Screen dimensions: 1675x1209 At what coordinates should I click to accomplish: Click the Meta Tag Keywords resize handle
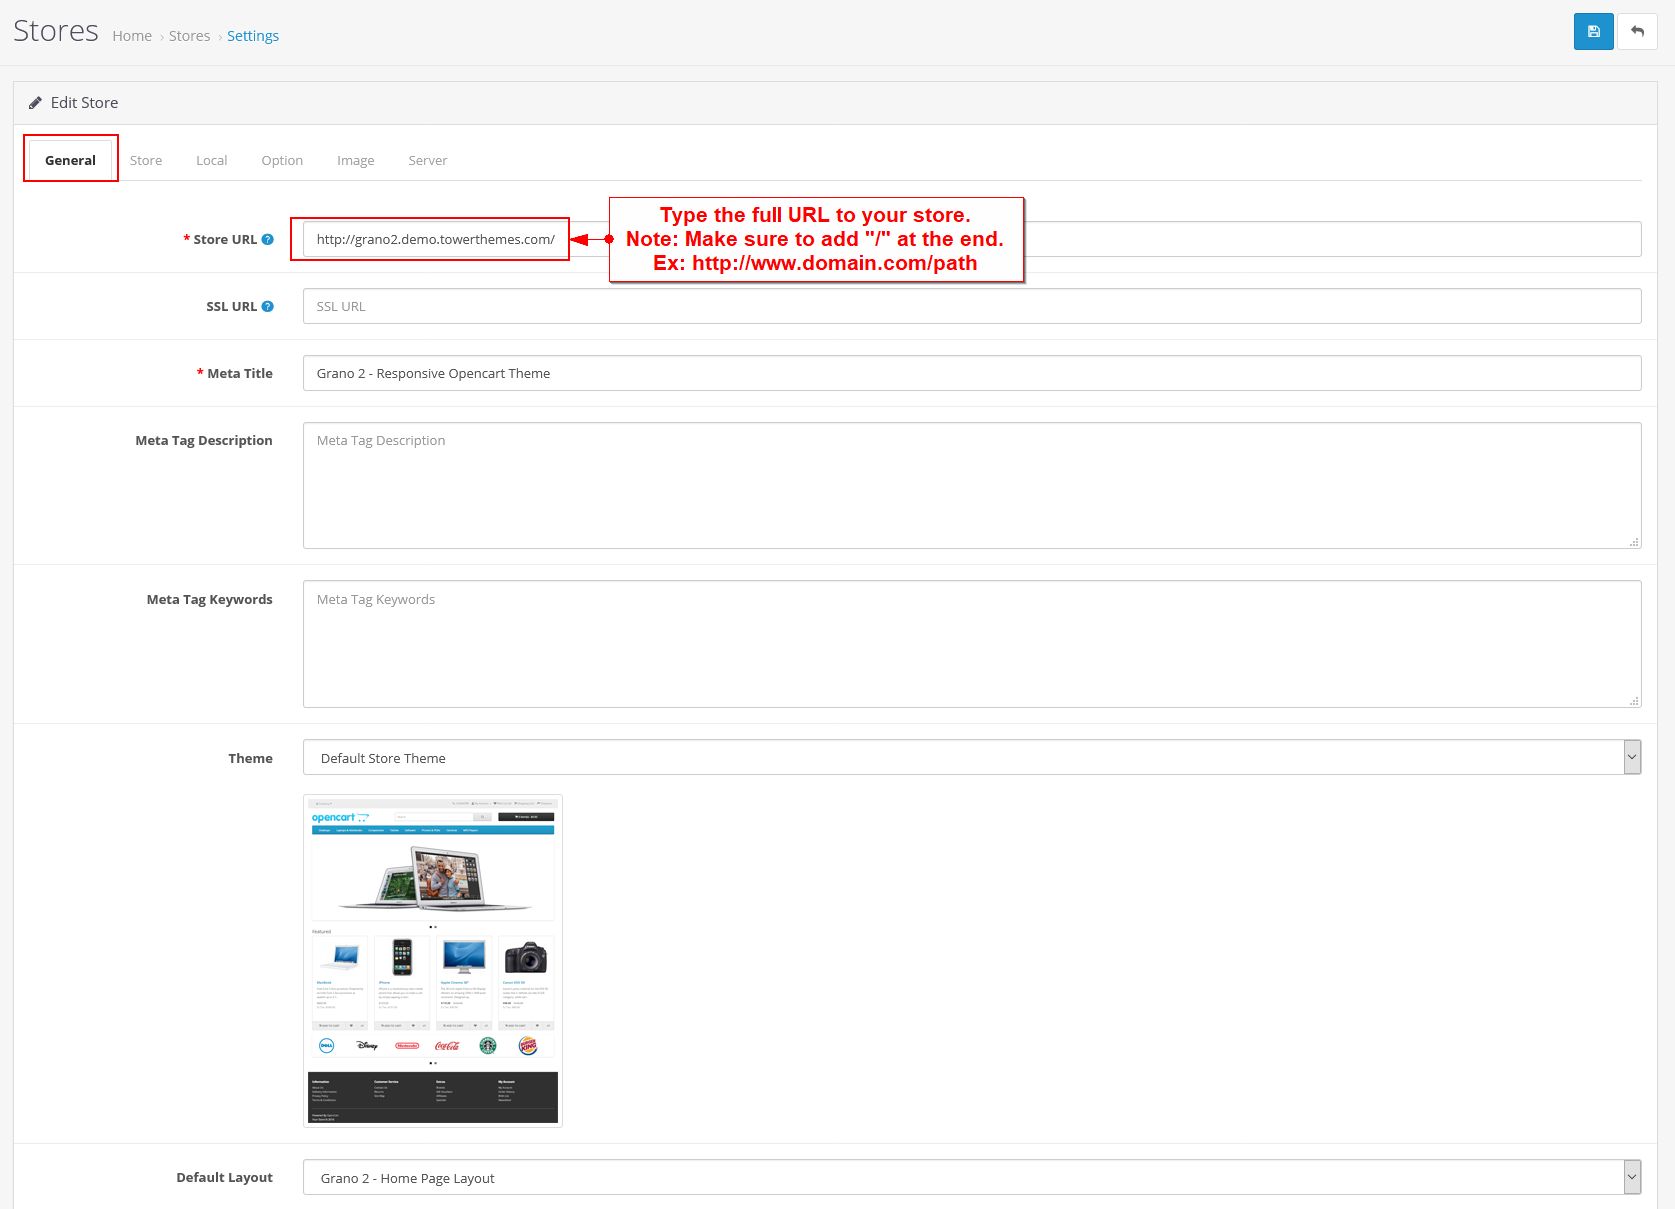[x=1634, y=701]
